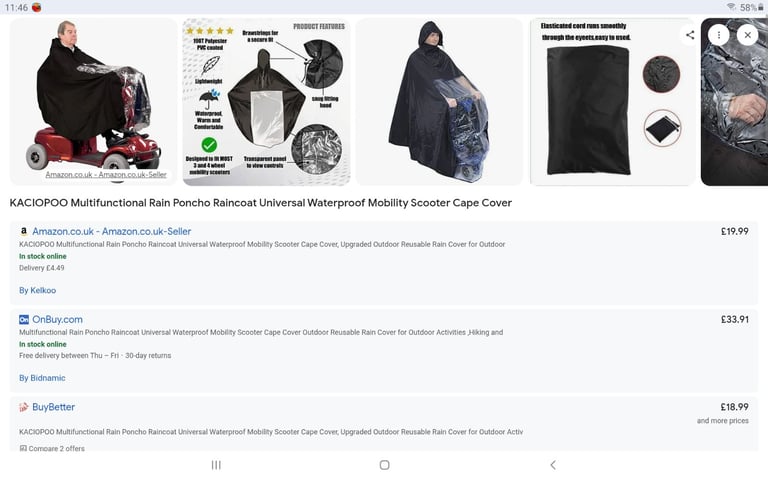Tap the Android home button
This screenshot has height=480, width=768.
(x=384, y=465)
